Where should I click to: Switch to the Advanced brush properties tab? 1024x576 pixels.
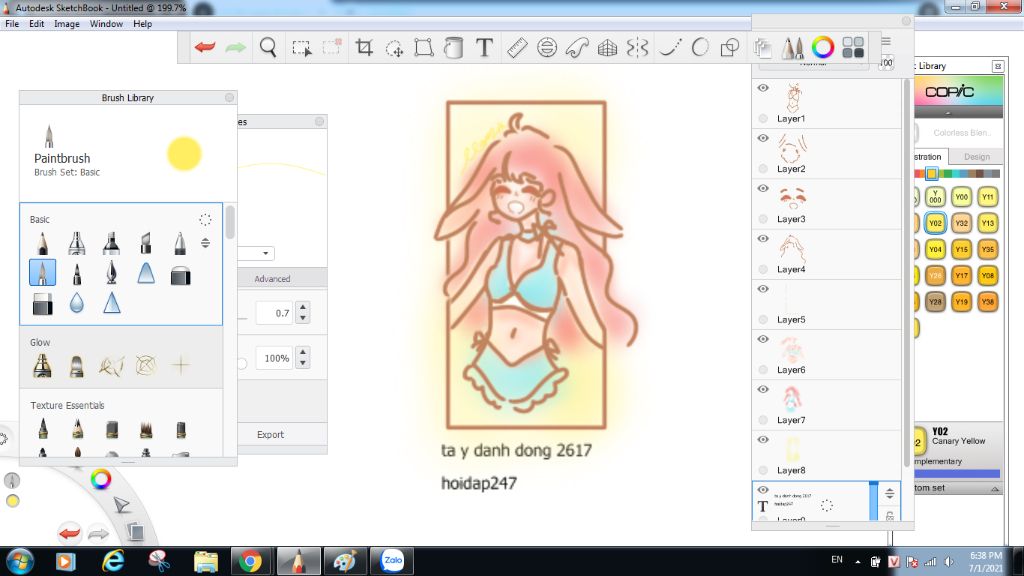(x=272, y=279)
